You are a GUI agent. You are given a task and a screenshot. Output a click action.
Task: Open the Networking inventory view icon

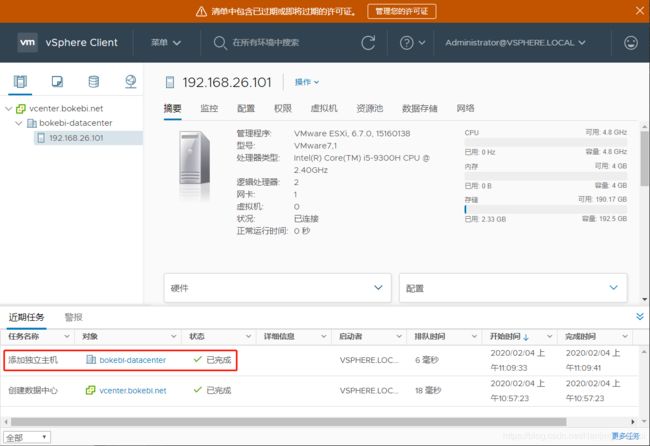[130, 81]
